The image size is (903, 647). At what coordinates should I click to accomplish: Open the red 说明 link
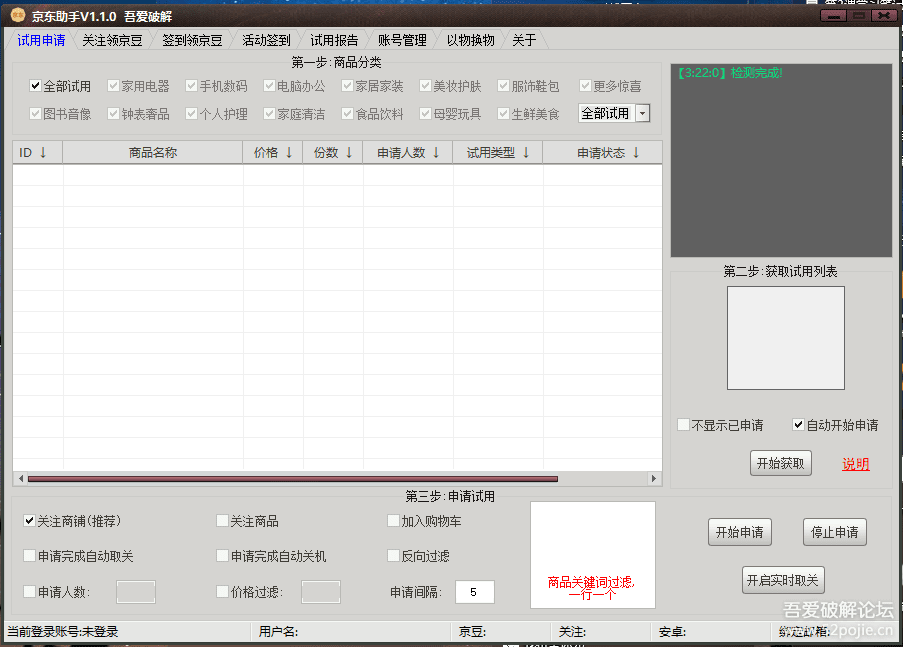coord(856,464)
